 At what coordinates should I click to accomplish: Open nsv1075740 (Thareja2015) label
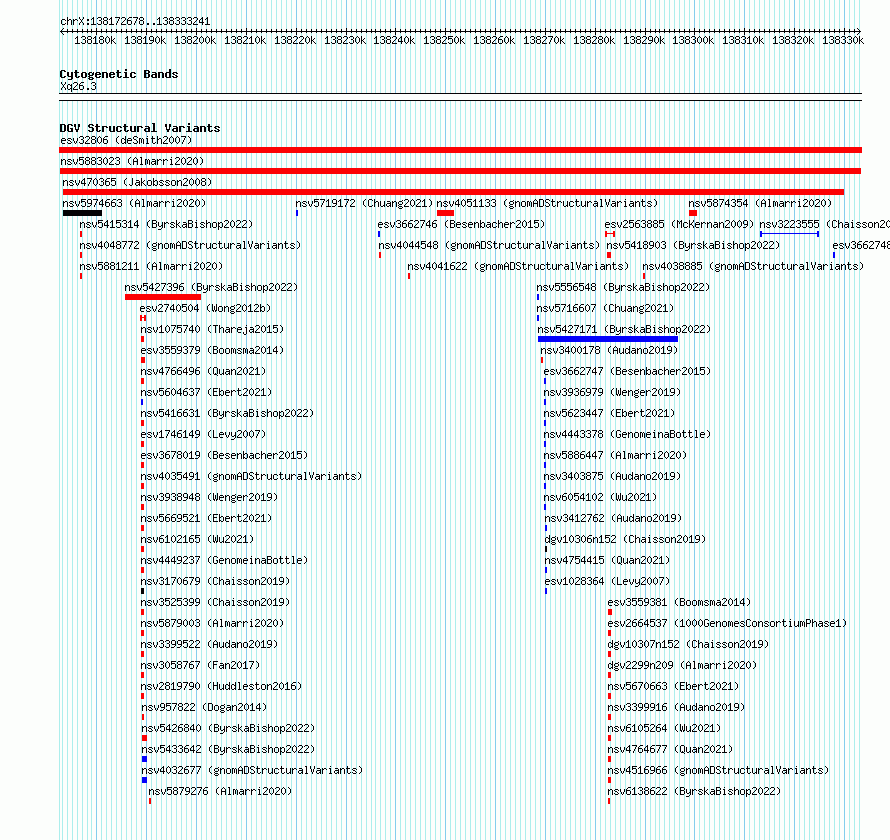coord(212,329)
